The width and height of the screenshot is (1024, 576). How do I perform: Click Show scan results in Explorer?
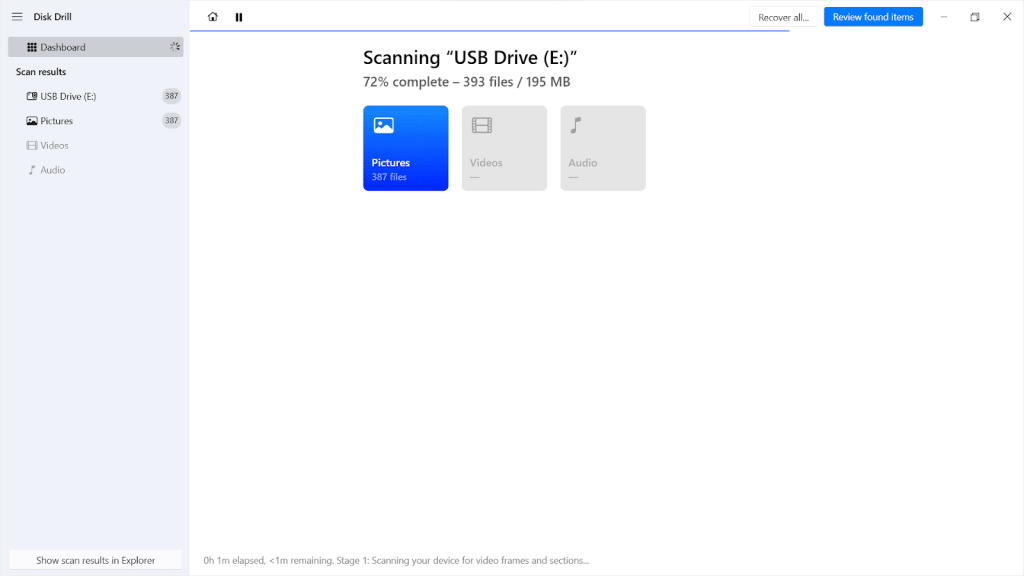click(x=96, y=560)
